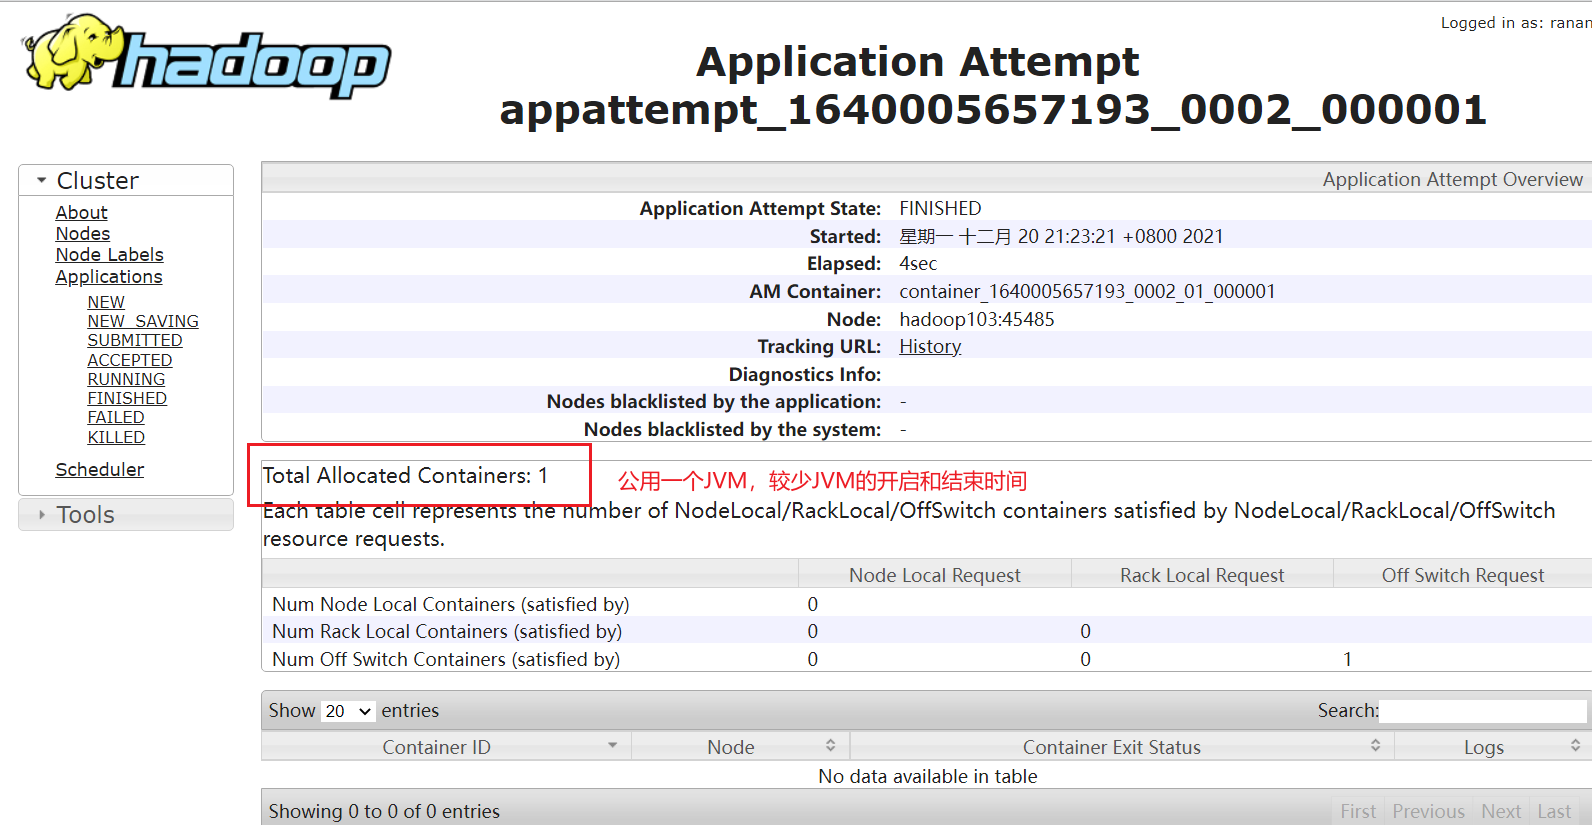Sort table by Logs column
The width and height of the screenshot is (1592, 825).
pos(1492,747)
